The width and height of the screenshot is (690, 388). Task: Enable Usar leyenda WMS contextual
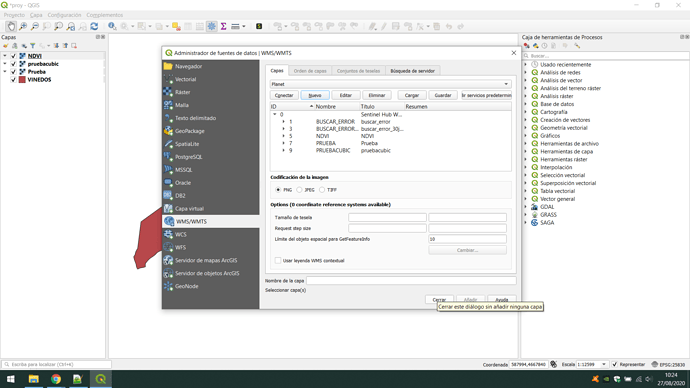tap(278, 260)
